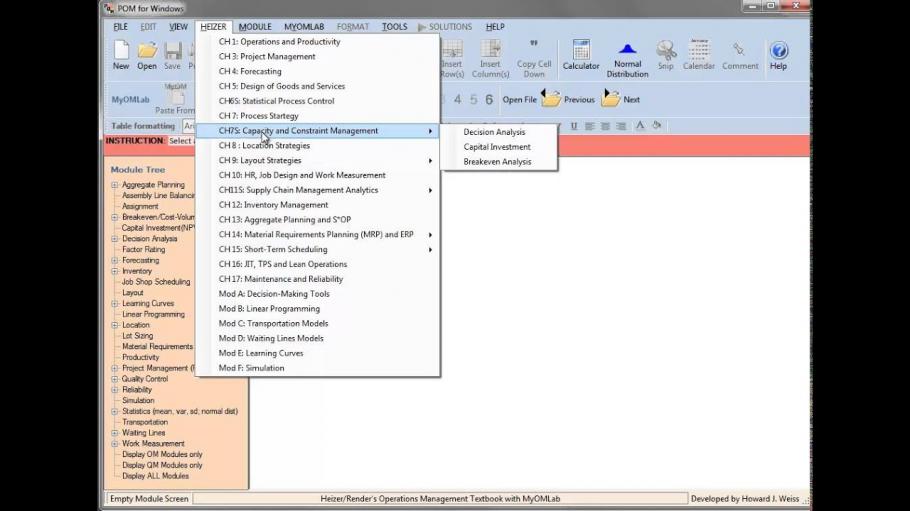
Task: Select Linear Programming in Module Tree
Action: click(x=153, y=314)
